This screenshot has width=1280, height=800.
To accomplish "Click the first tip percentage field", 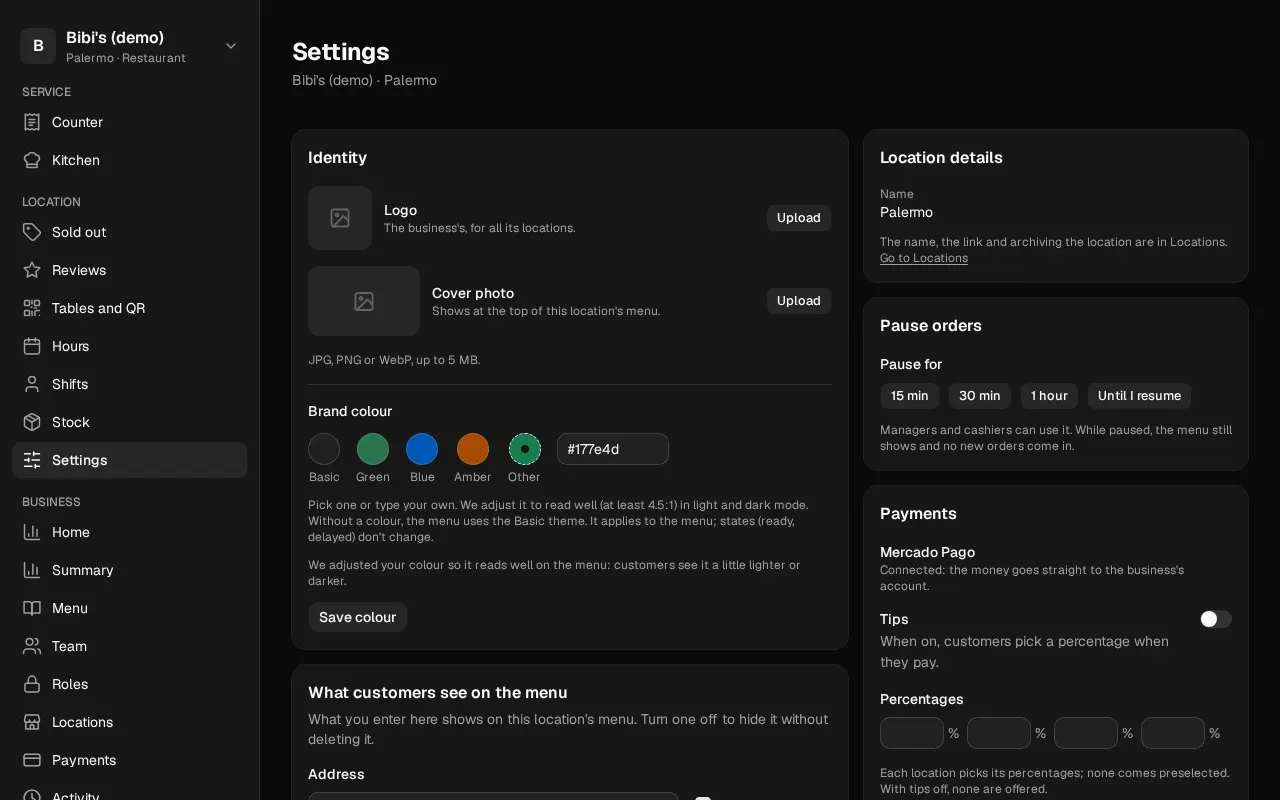I will point(912,733).
